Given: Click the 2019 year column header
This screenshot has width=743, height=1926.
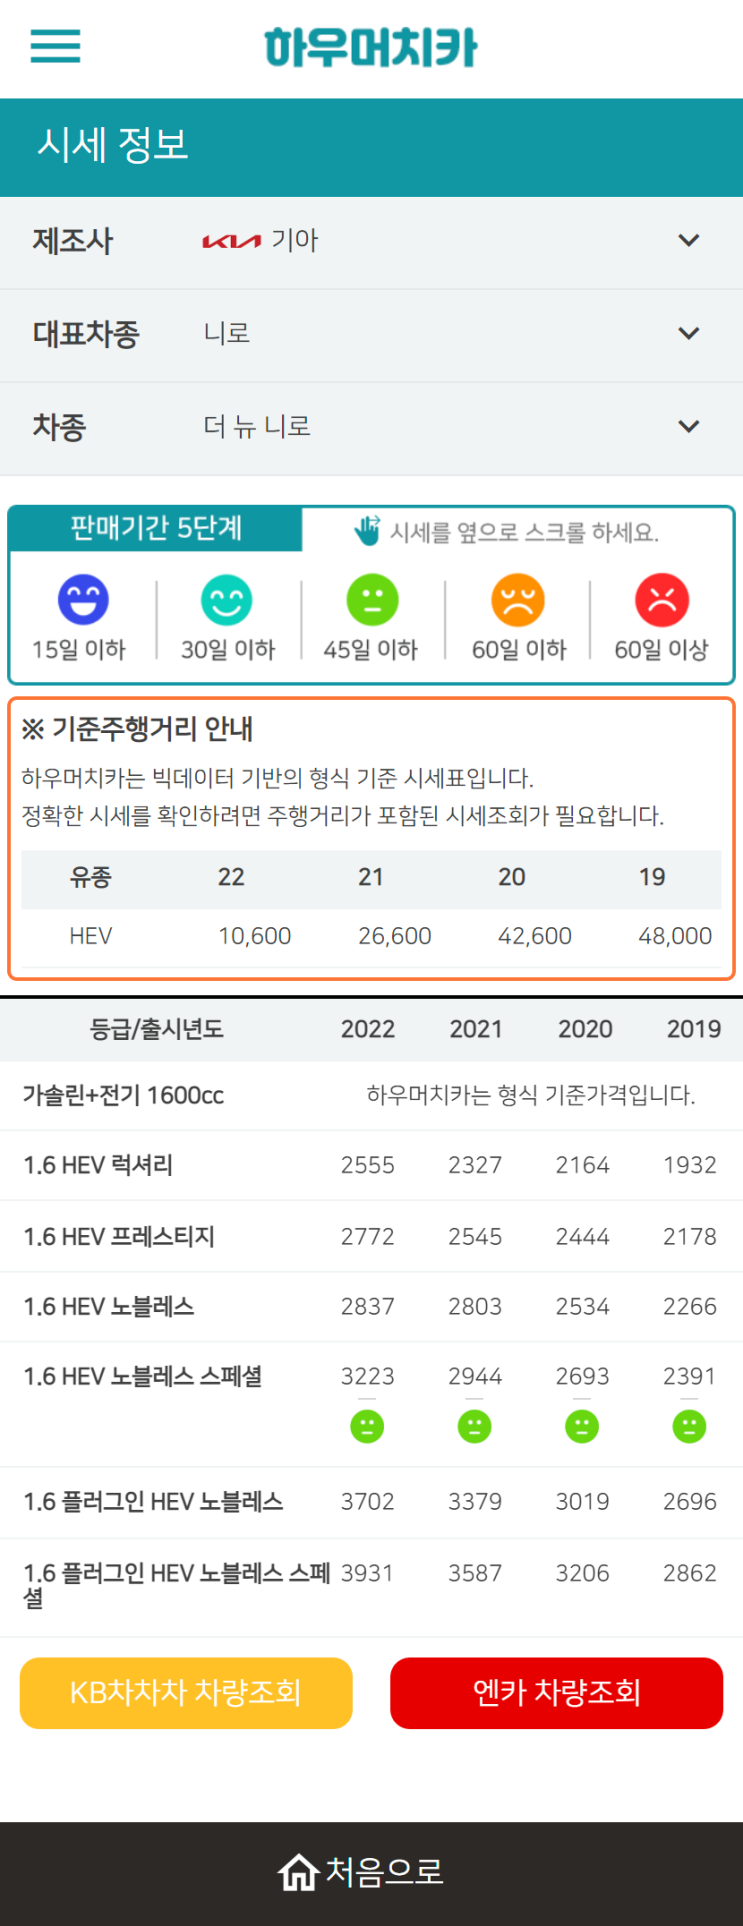Looking at the screenshot, I should pyautogui.click(x=694, y=1029).
